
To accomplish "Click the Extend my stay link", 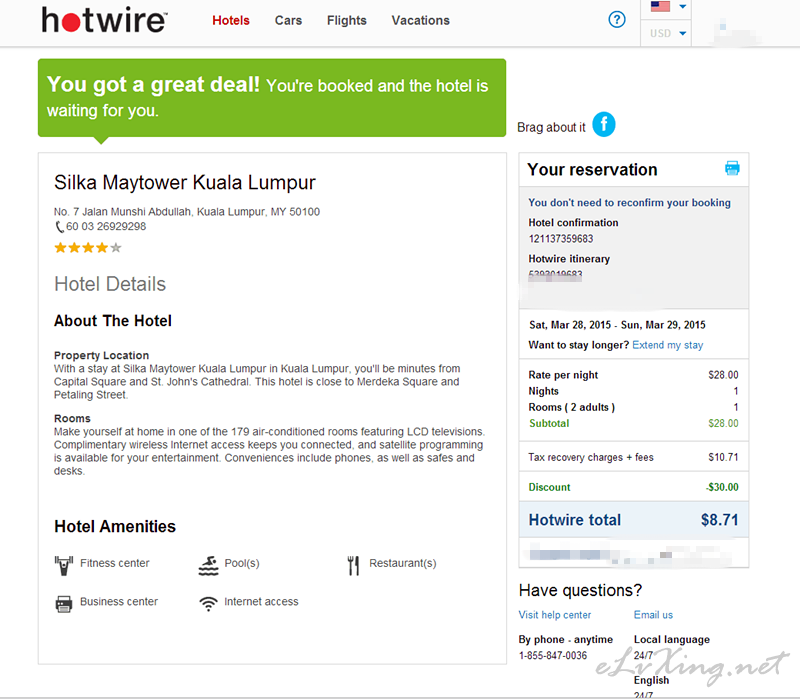I will 667,345.
